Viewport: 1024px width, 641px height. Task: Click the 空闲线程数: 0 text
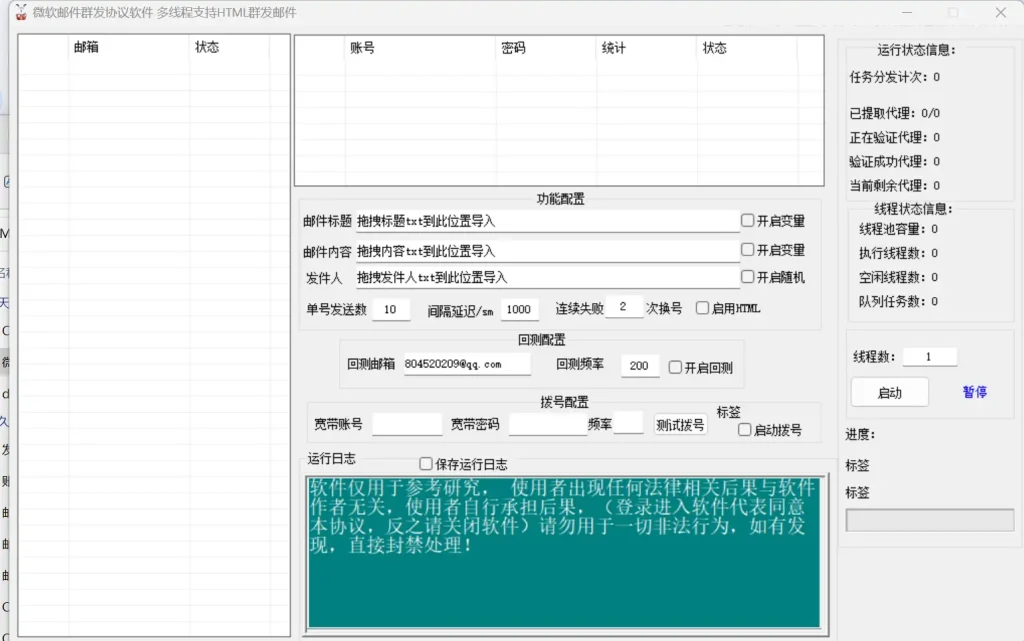coord(898,277)
